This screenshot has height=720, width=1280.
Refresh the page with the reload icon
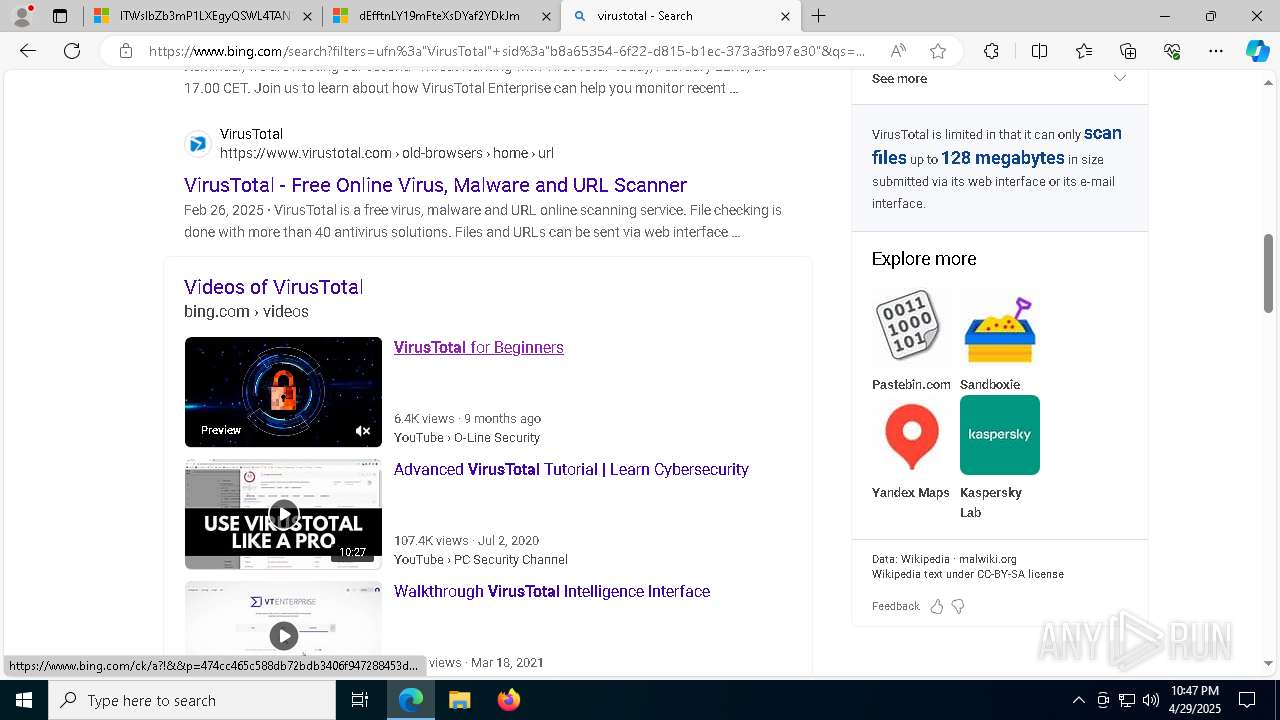[72, 51]
